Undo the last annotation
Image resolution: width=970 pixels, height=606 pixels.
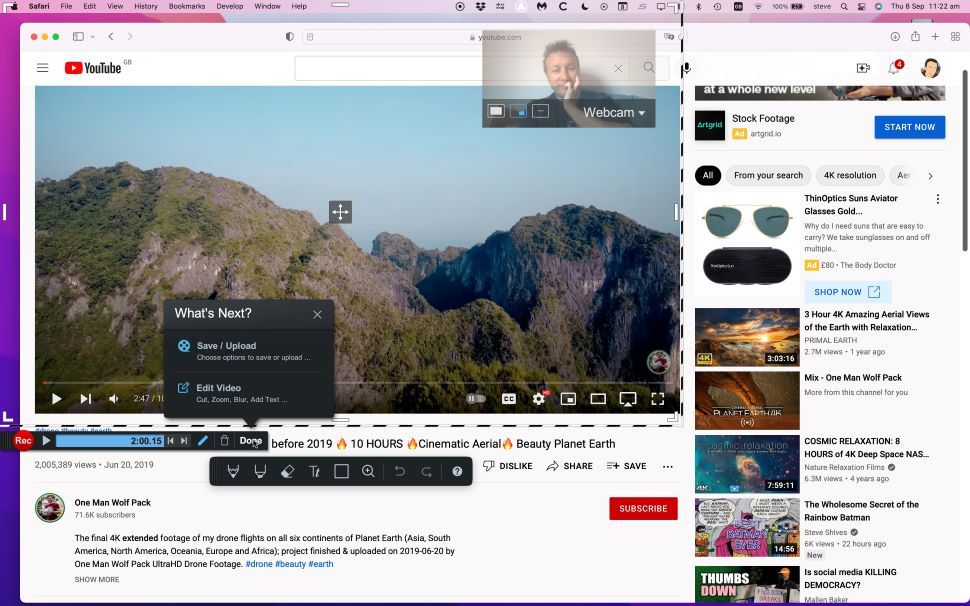pyautogui.click(x=398, y=471)
